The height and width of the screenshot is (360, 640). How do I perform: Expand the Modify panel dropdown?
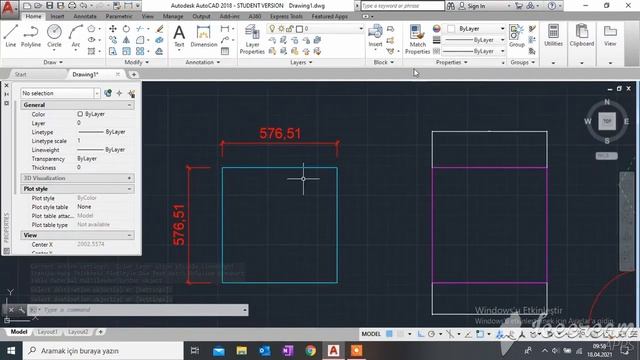point(137,62)
